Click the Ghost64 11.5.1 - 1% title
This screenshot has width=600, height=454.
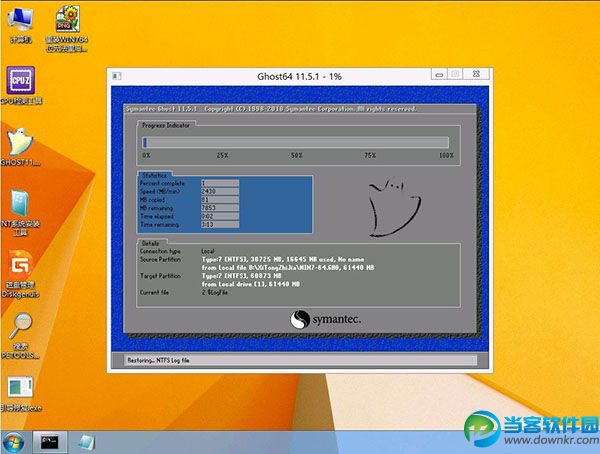[299, 76]
